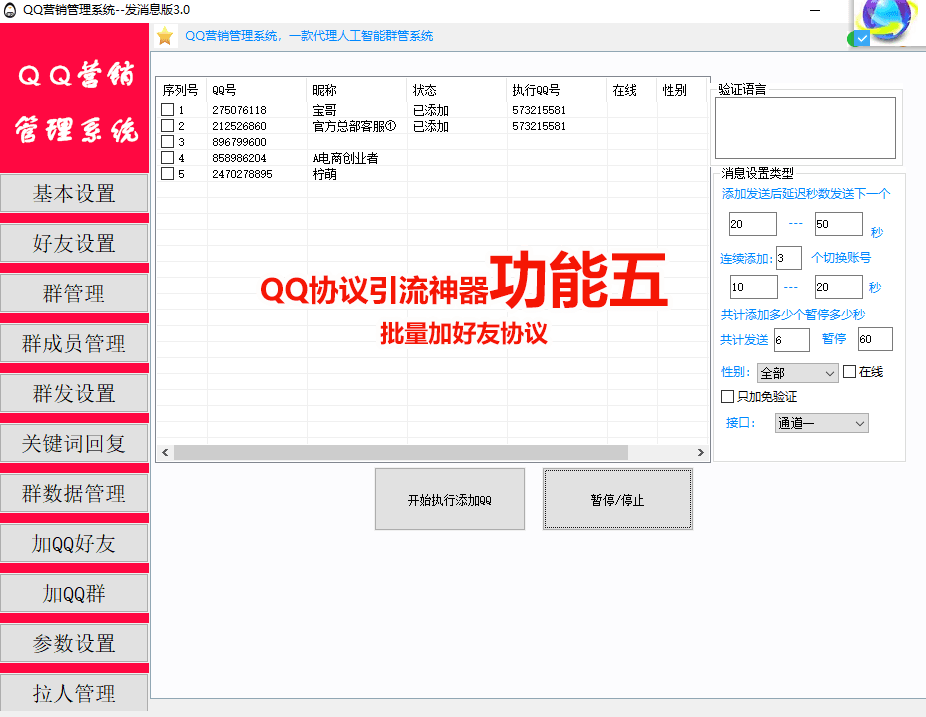The height and width of the screenshot is (717, 926).
Task: Switch to the 群管理 section
Action: pyautogui.click(x=74, y=293)
